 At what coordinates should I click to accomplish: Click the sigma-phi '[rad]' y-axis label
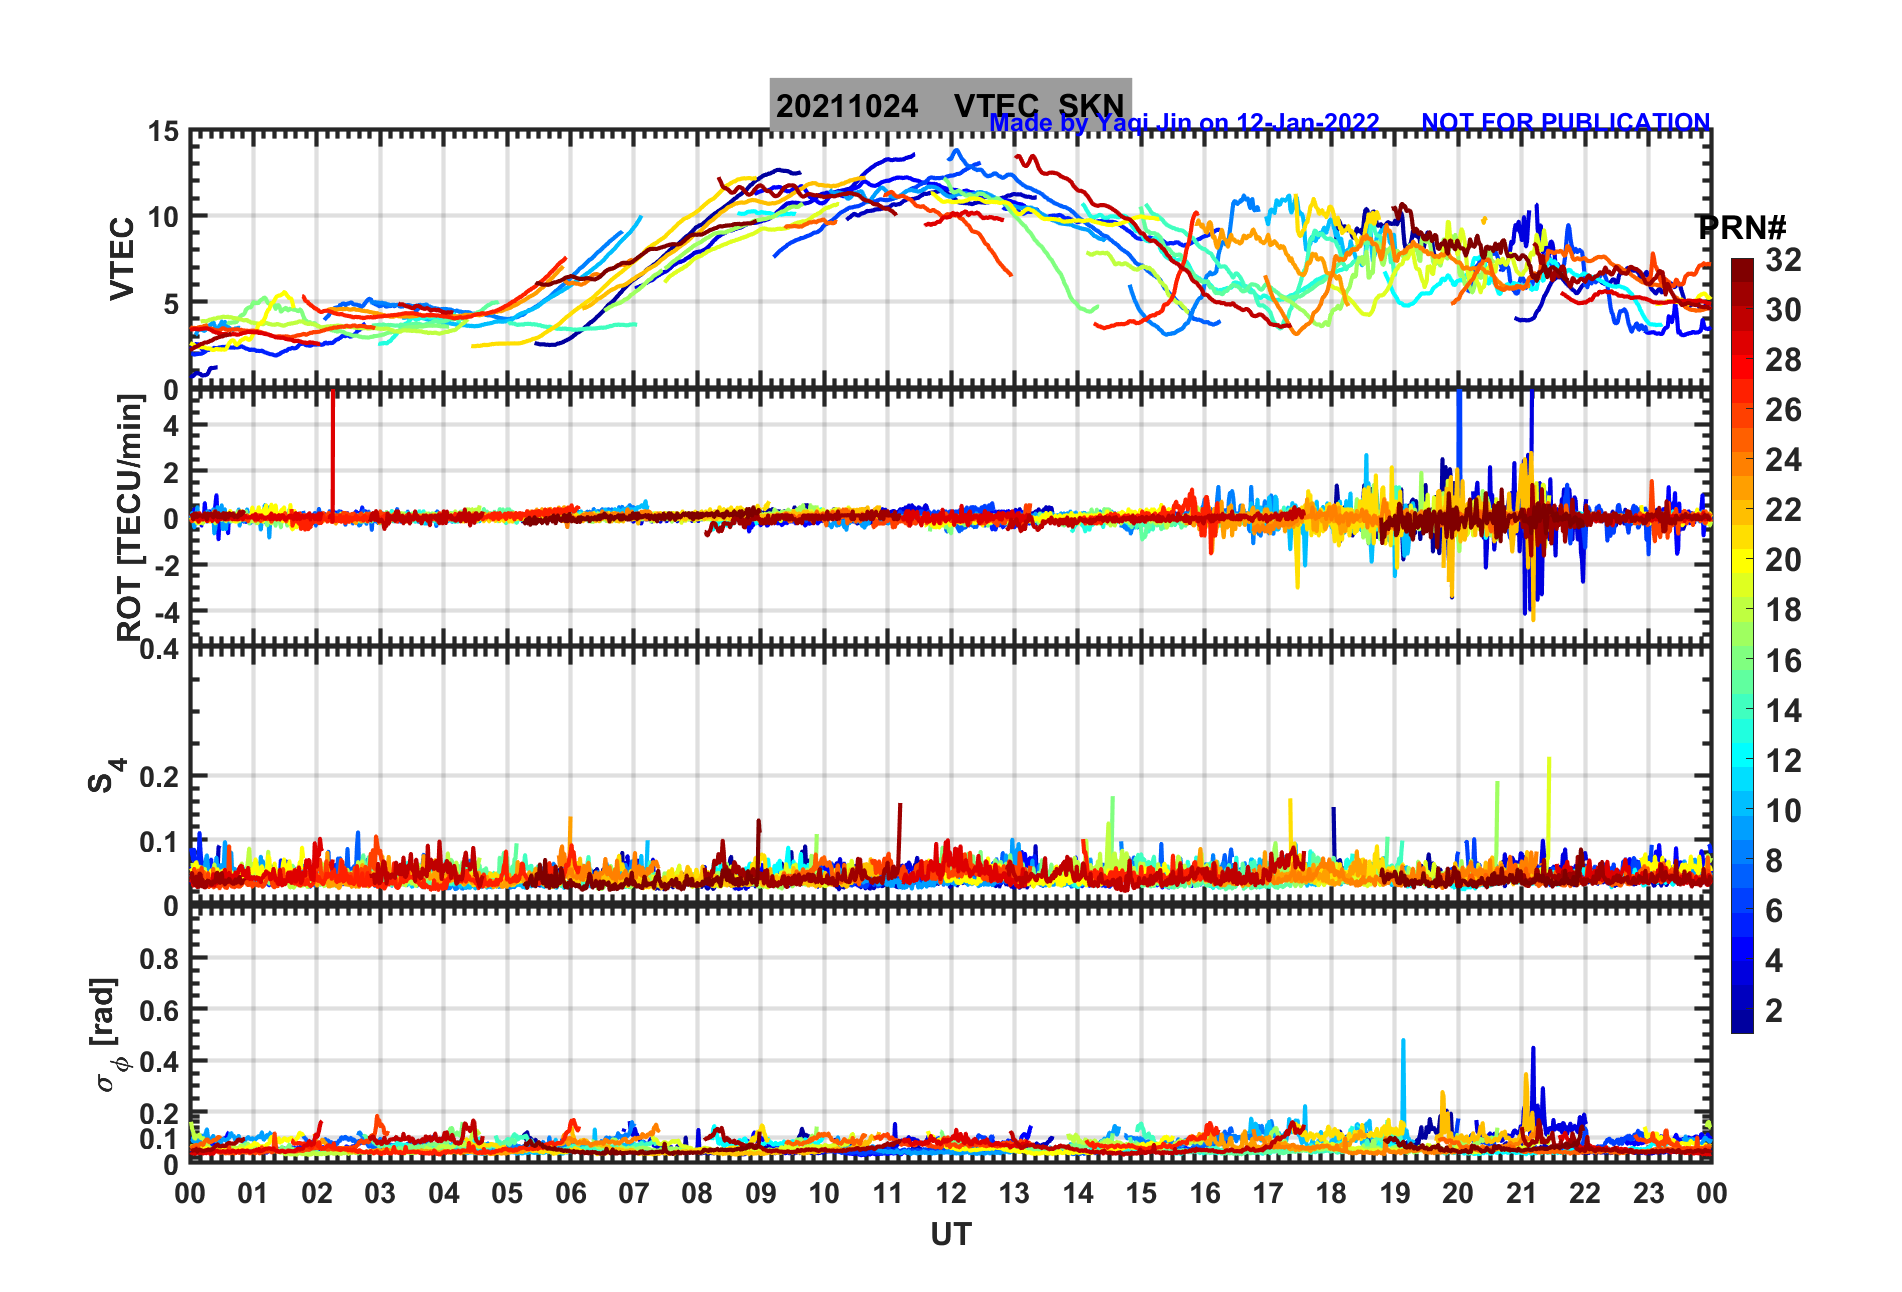click(x=105, y=1034)
